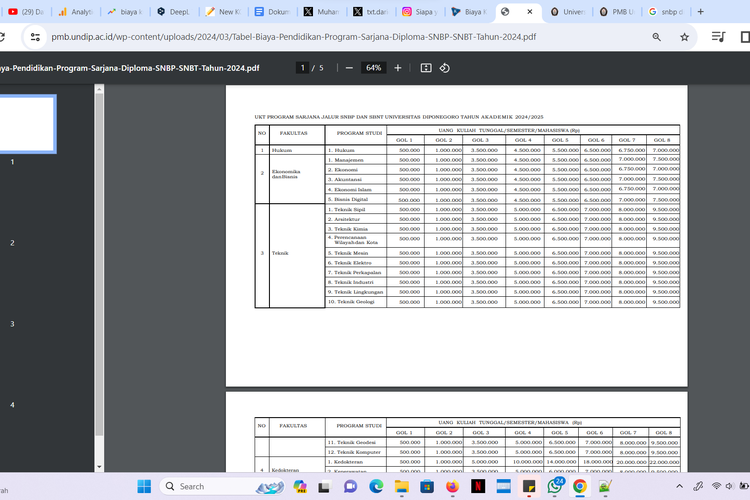View site information icon in address bar
Image resolution: width=750 pixels, height=500 pixels.
pyautogui.click(x=36, y=37)
